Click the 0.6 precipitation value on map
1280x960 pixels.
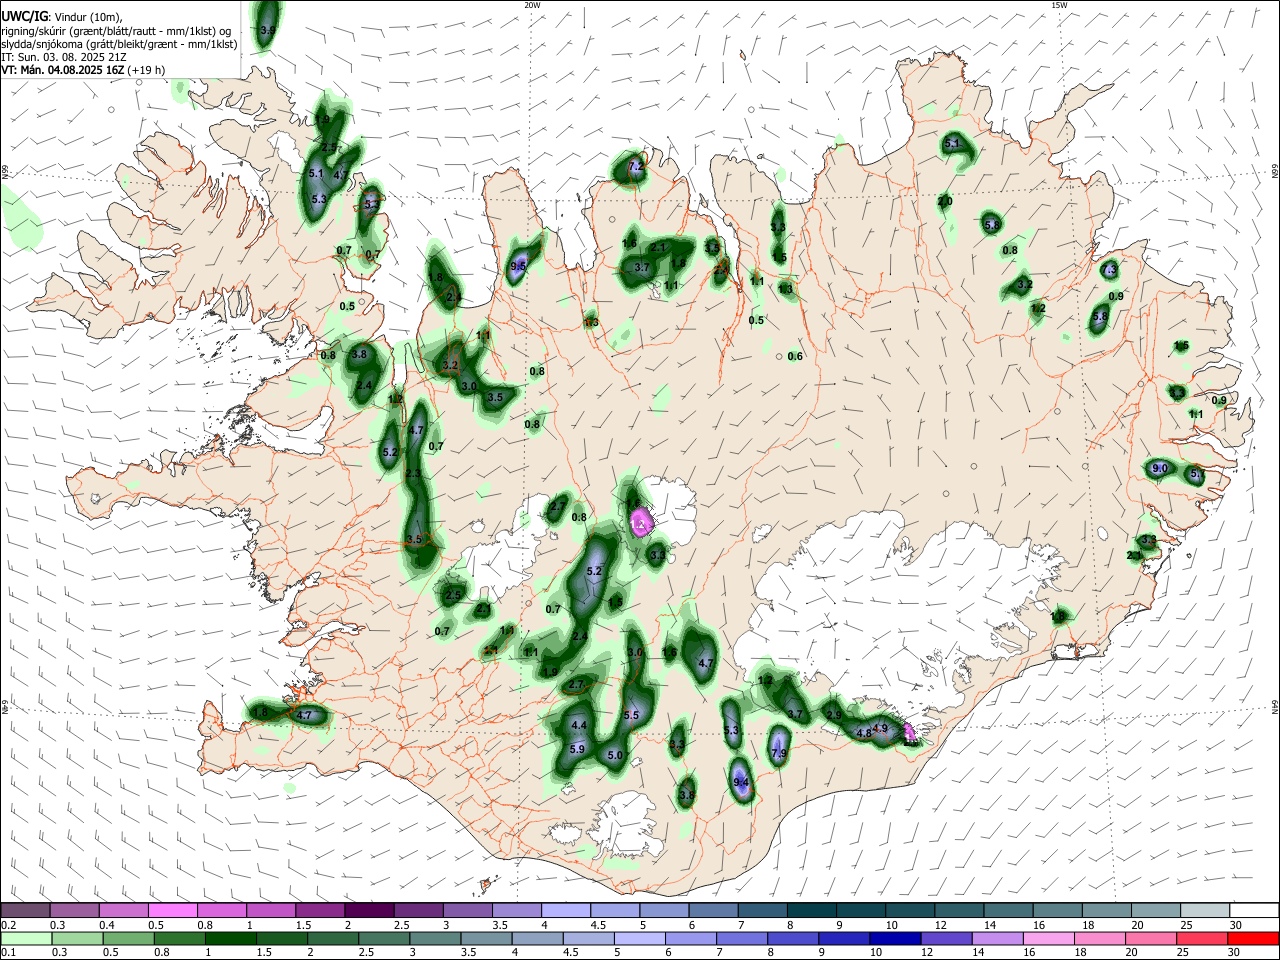point(795,356)
